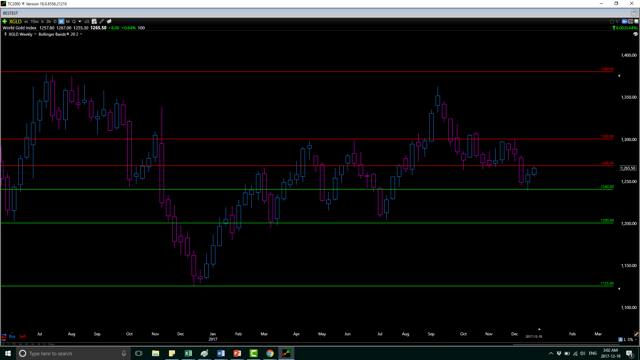640x360 pixels.
Task: Open the drawing tools pencil icon
Action: pos(101,21)
